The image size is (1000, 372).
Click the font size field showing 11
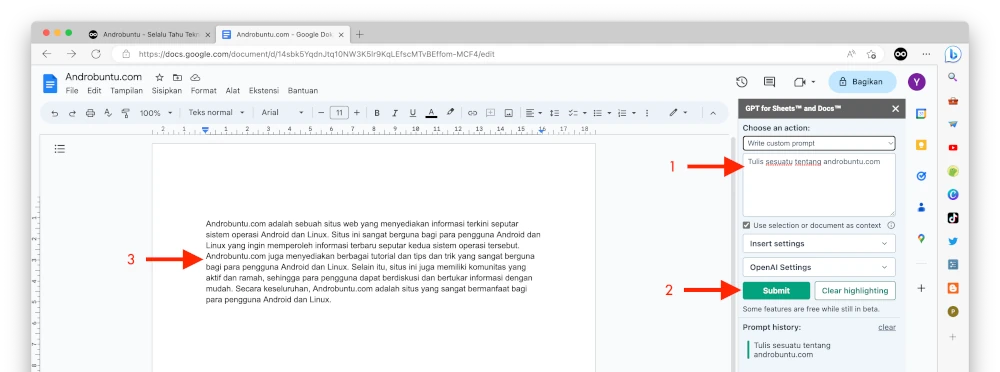point(339,113)
